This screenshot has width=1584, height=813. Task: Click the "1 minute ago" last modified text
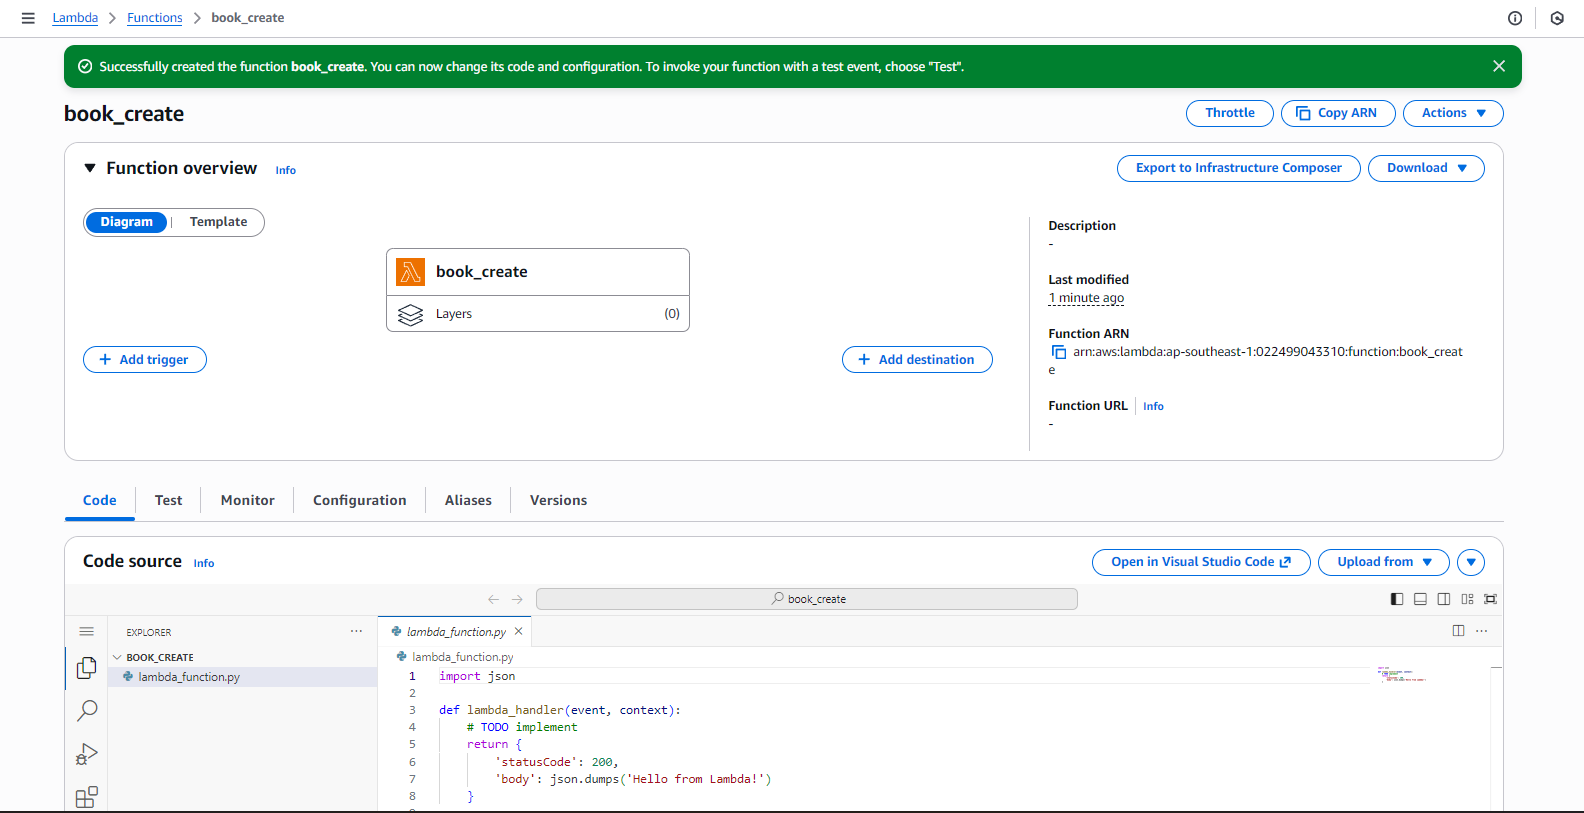[x=1086, y=298]
